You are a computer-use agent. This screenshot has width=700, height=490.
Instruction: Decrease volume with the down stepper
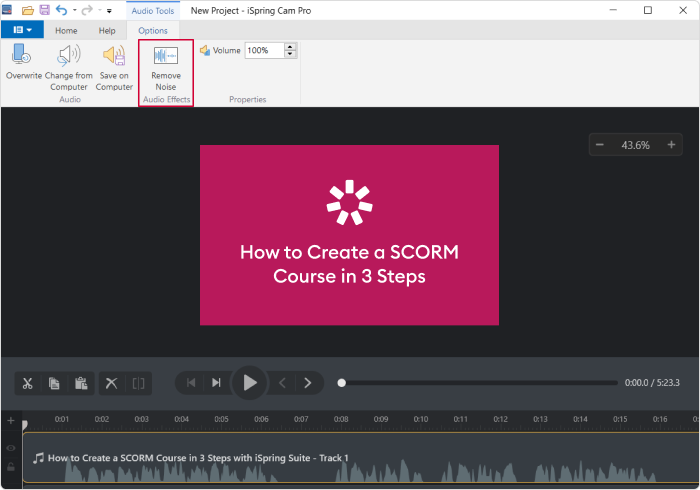tap(290, 54)
